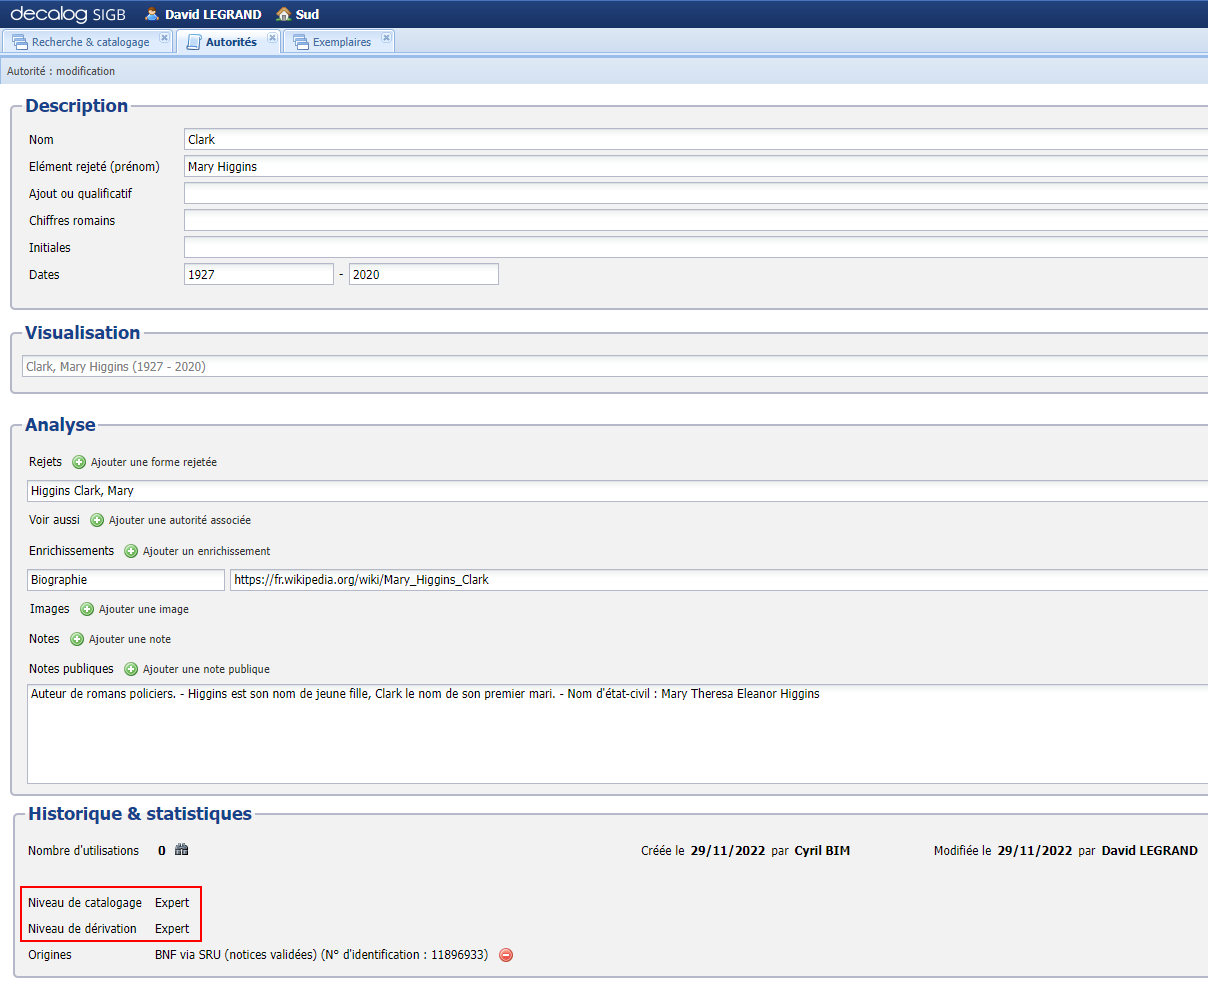Image resolution: width=1208 pixels, height=986 pixels.
Task: Click the Nom field containing Clark
Action: coord(400,139)
